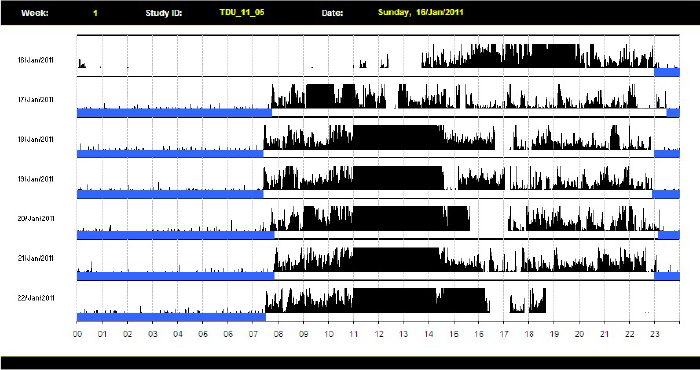Select hour label "08" on time axis

tap(278, 333)
